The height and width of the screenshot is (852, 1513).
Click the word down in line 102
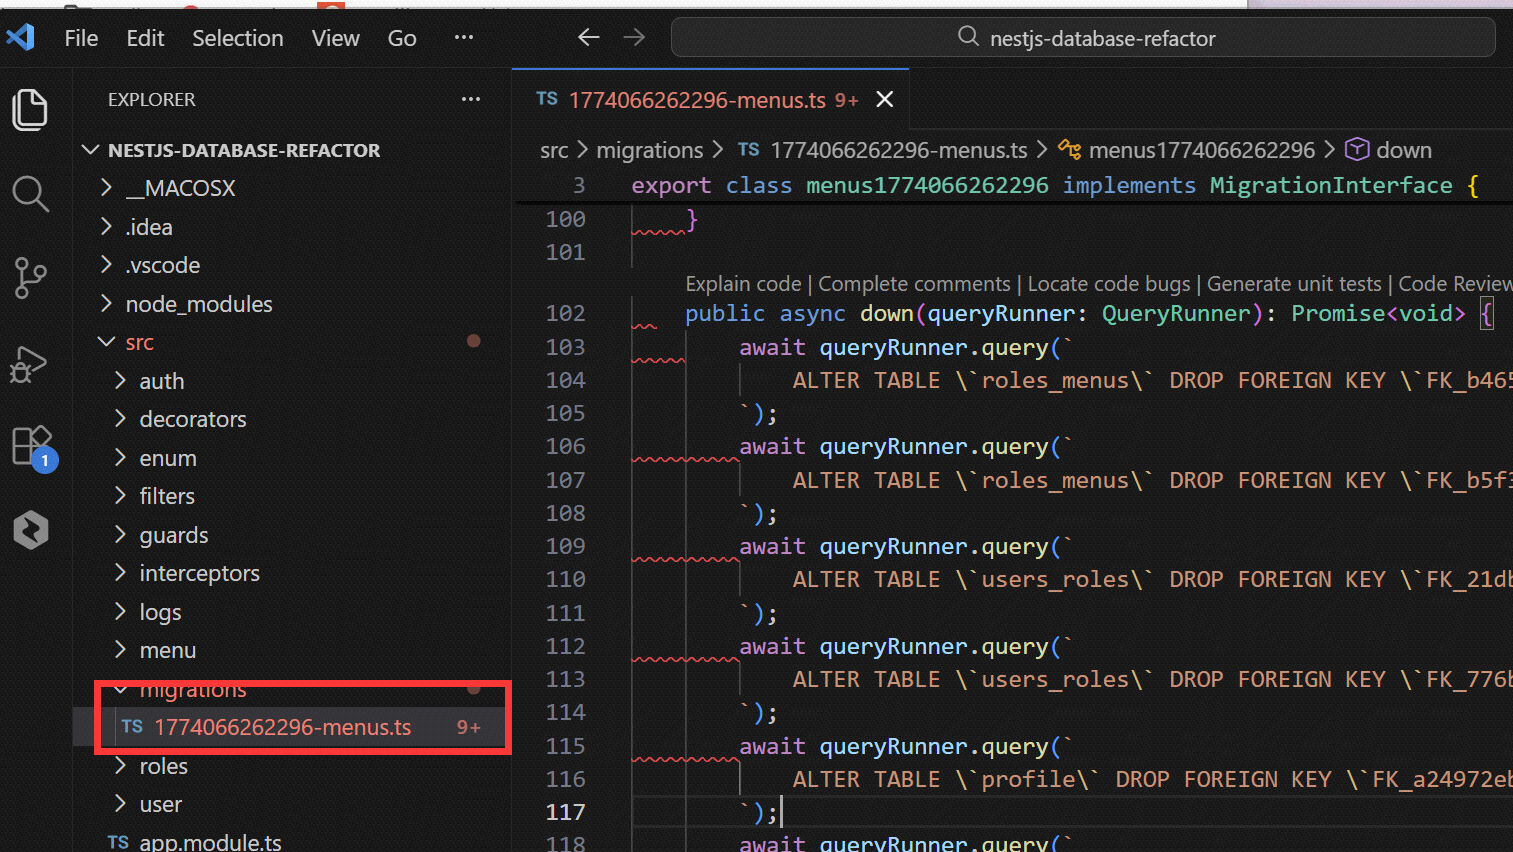887,313
